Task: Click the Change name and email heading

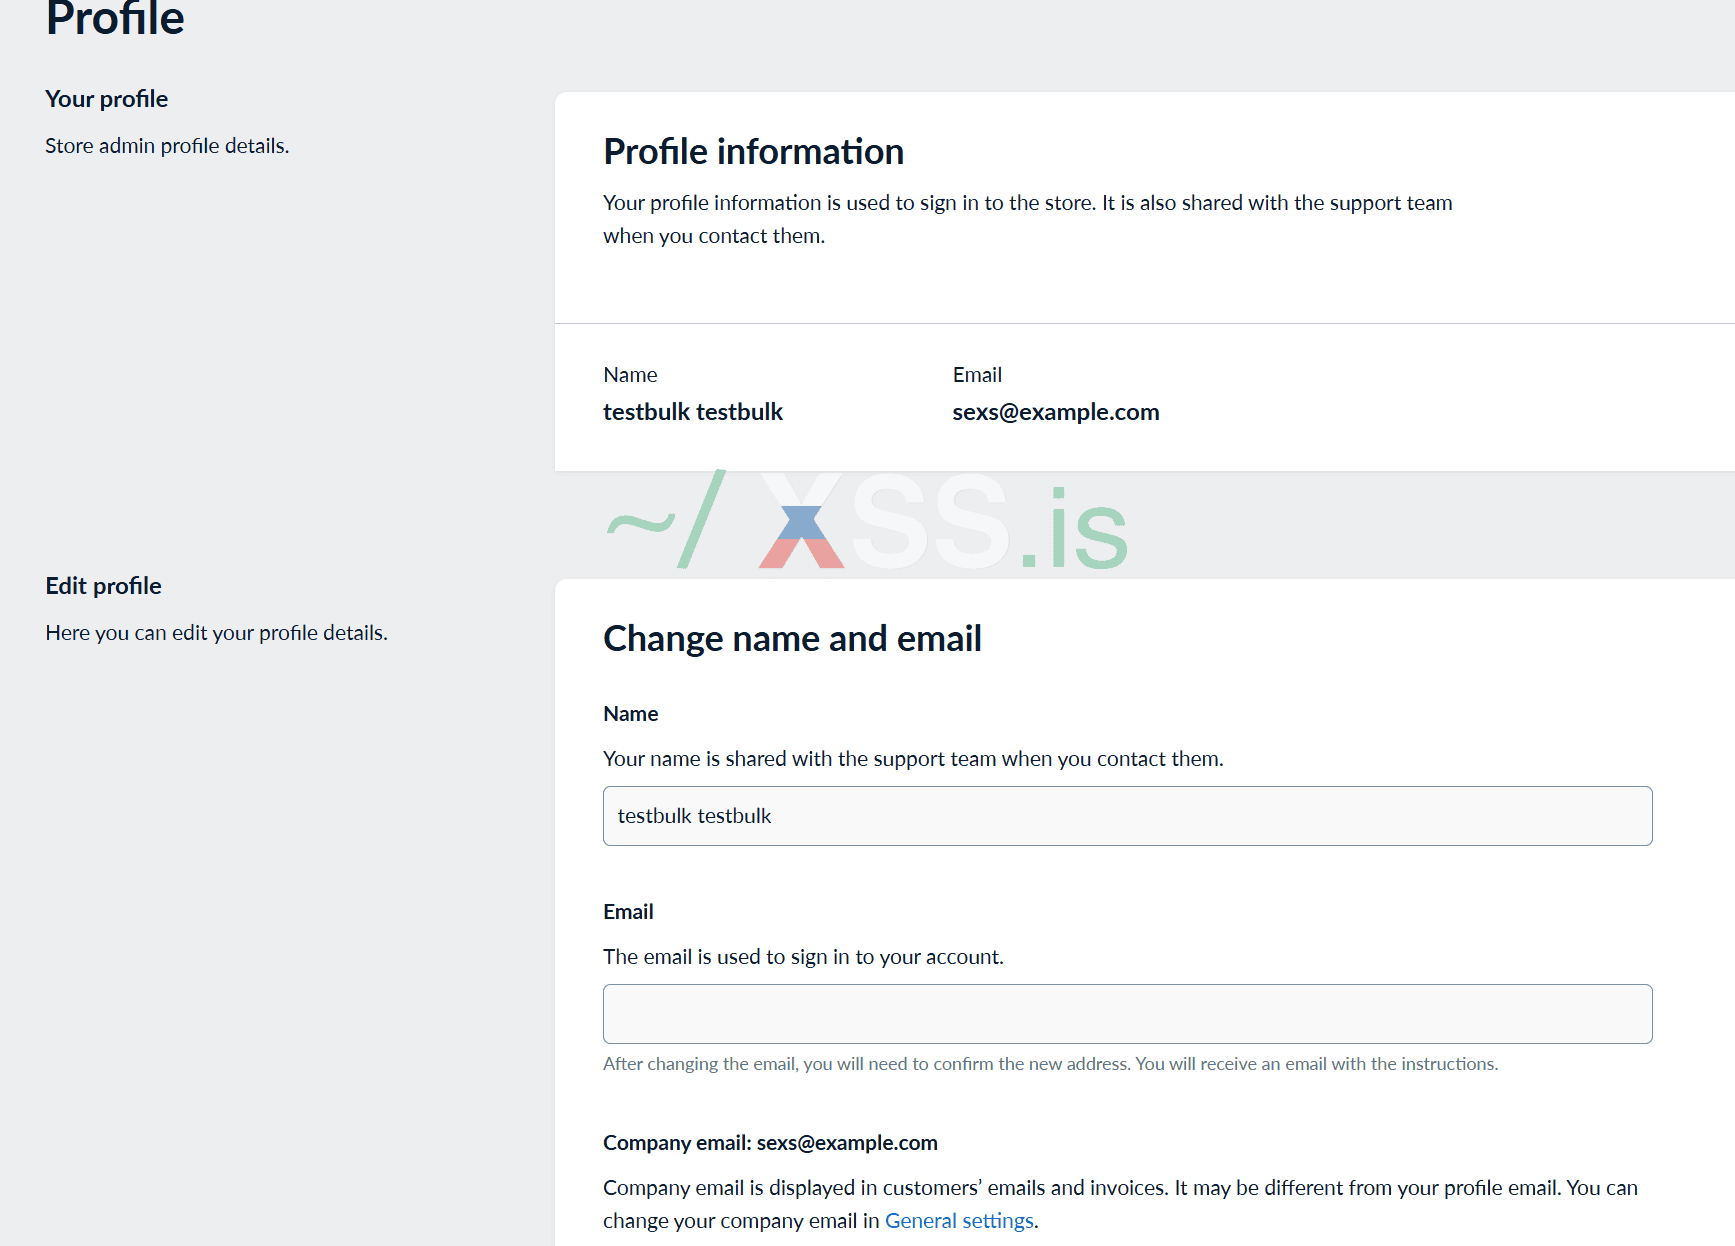Action: [792, 639]
